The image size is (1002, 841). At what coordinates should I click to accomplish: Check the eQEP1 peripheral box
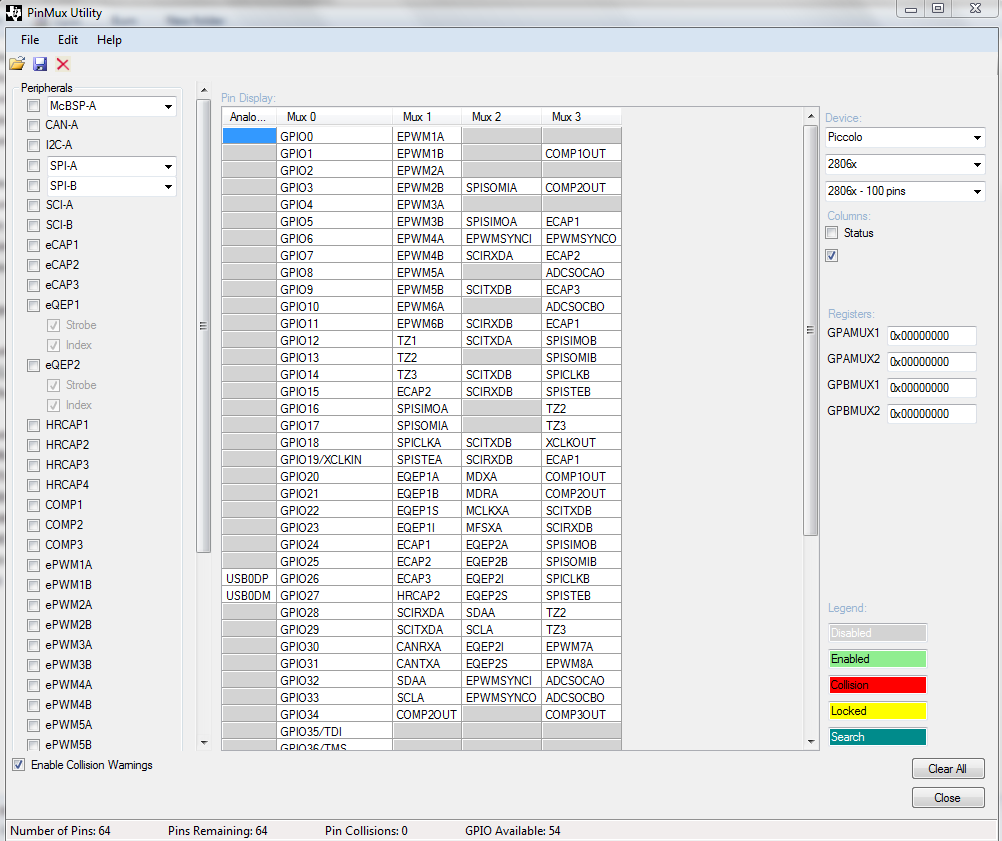34,305
